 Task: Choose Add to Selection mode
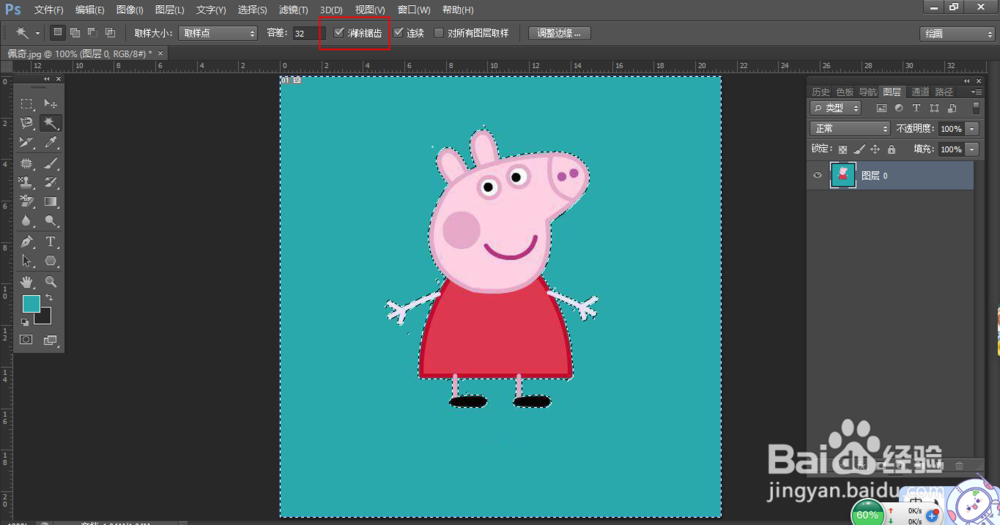click(x=75, y=33)
